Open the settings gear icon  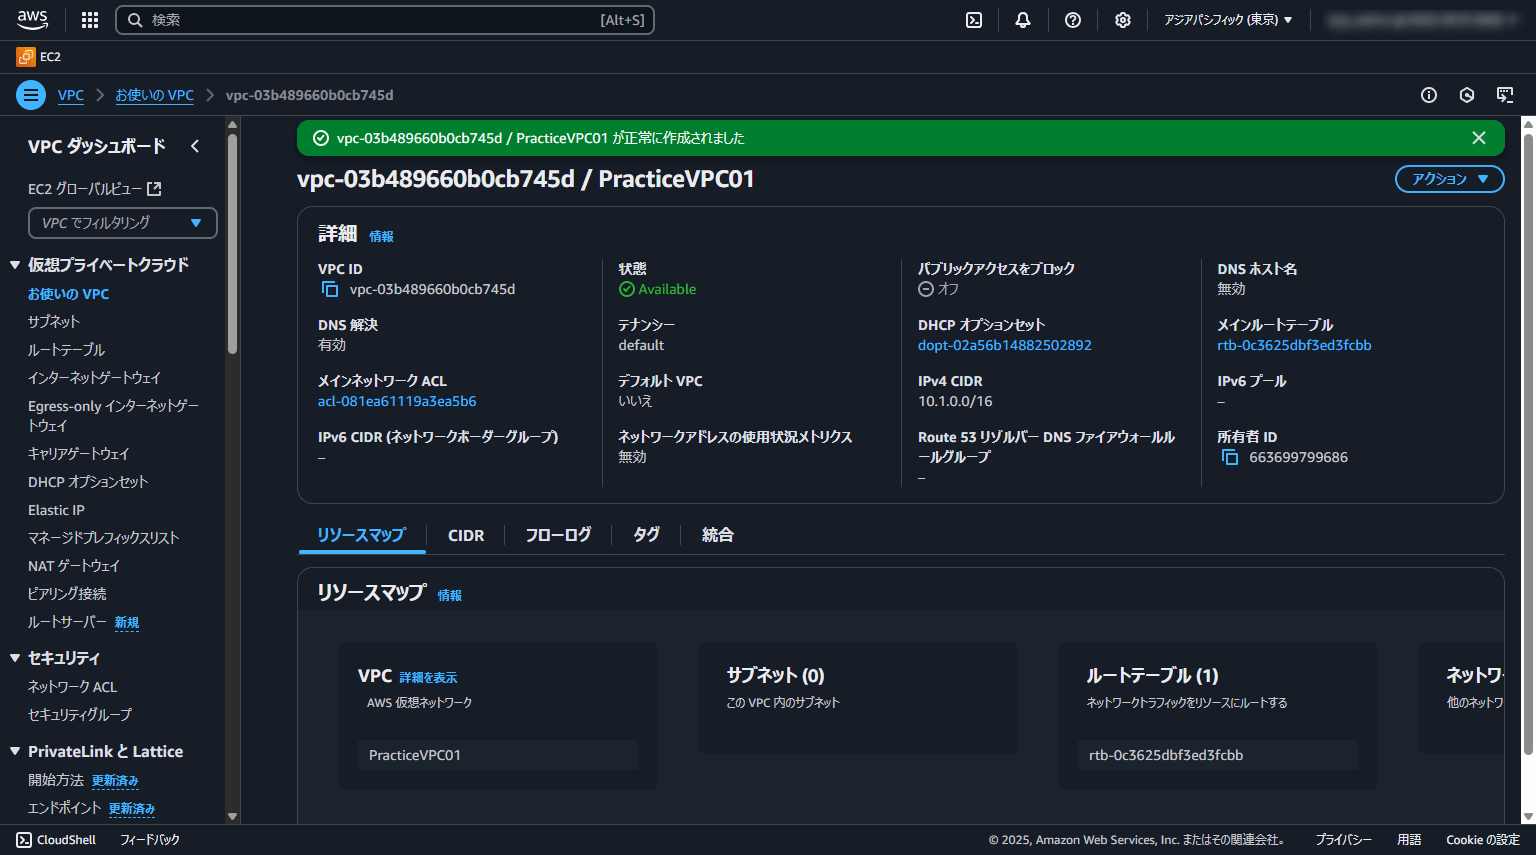[x=1123, y=20]
